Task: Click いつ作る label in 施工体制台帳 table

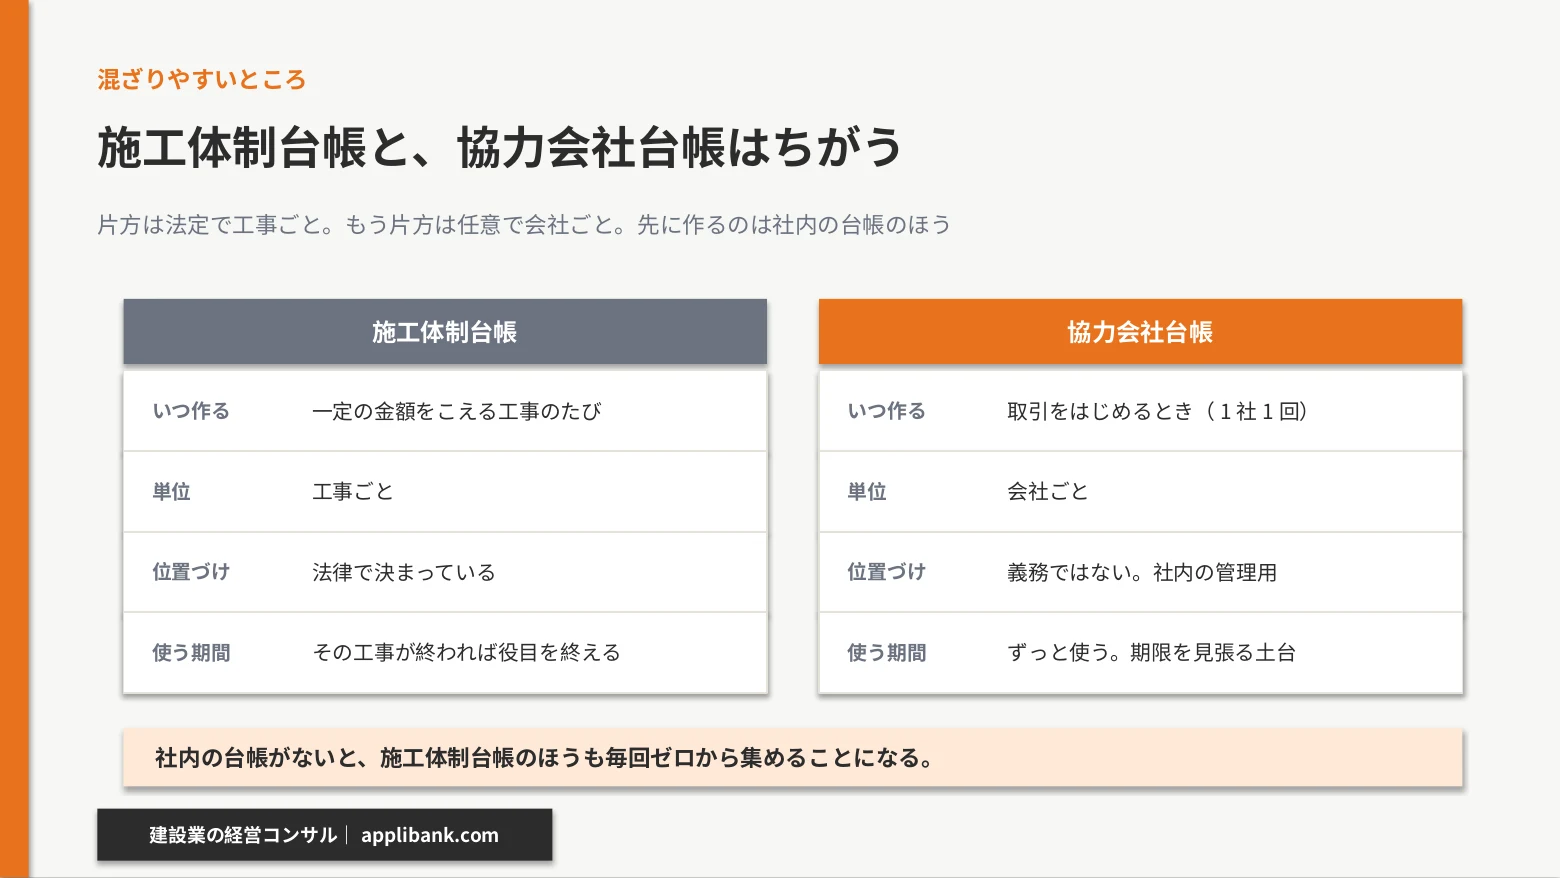Action: point(191,411)
